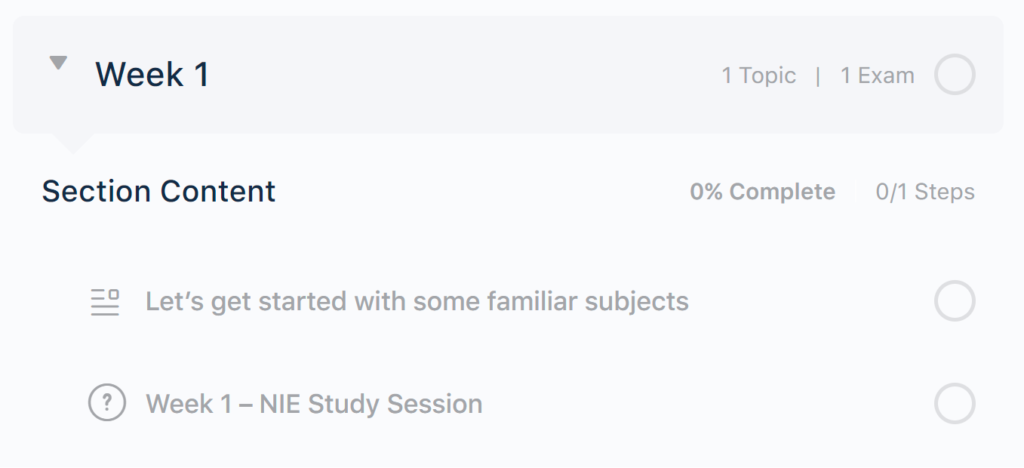Screen dimensions: 1024x468
Task: Open 'Let's get started with some familiar subjects'
Action: tap(417, 301)
